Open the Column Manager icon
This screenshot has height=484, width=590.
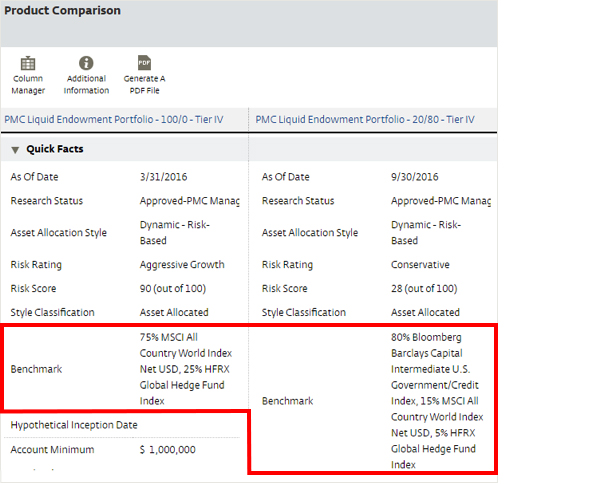tap(28, 63)
